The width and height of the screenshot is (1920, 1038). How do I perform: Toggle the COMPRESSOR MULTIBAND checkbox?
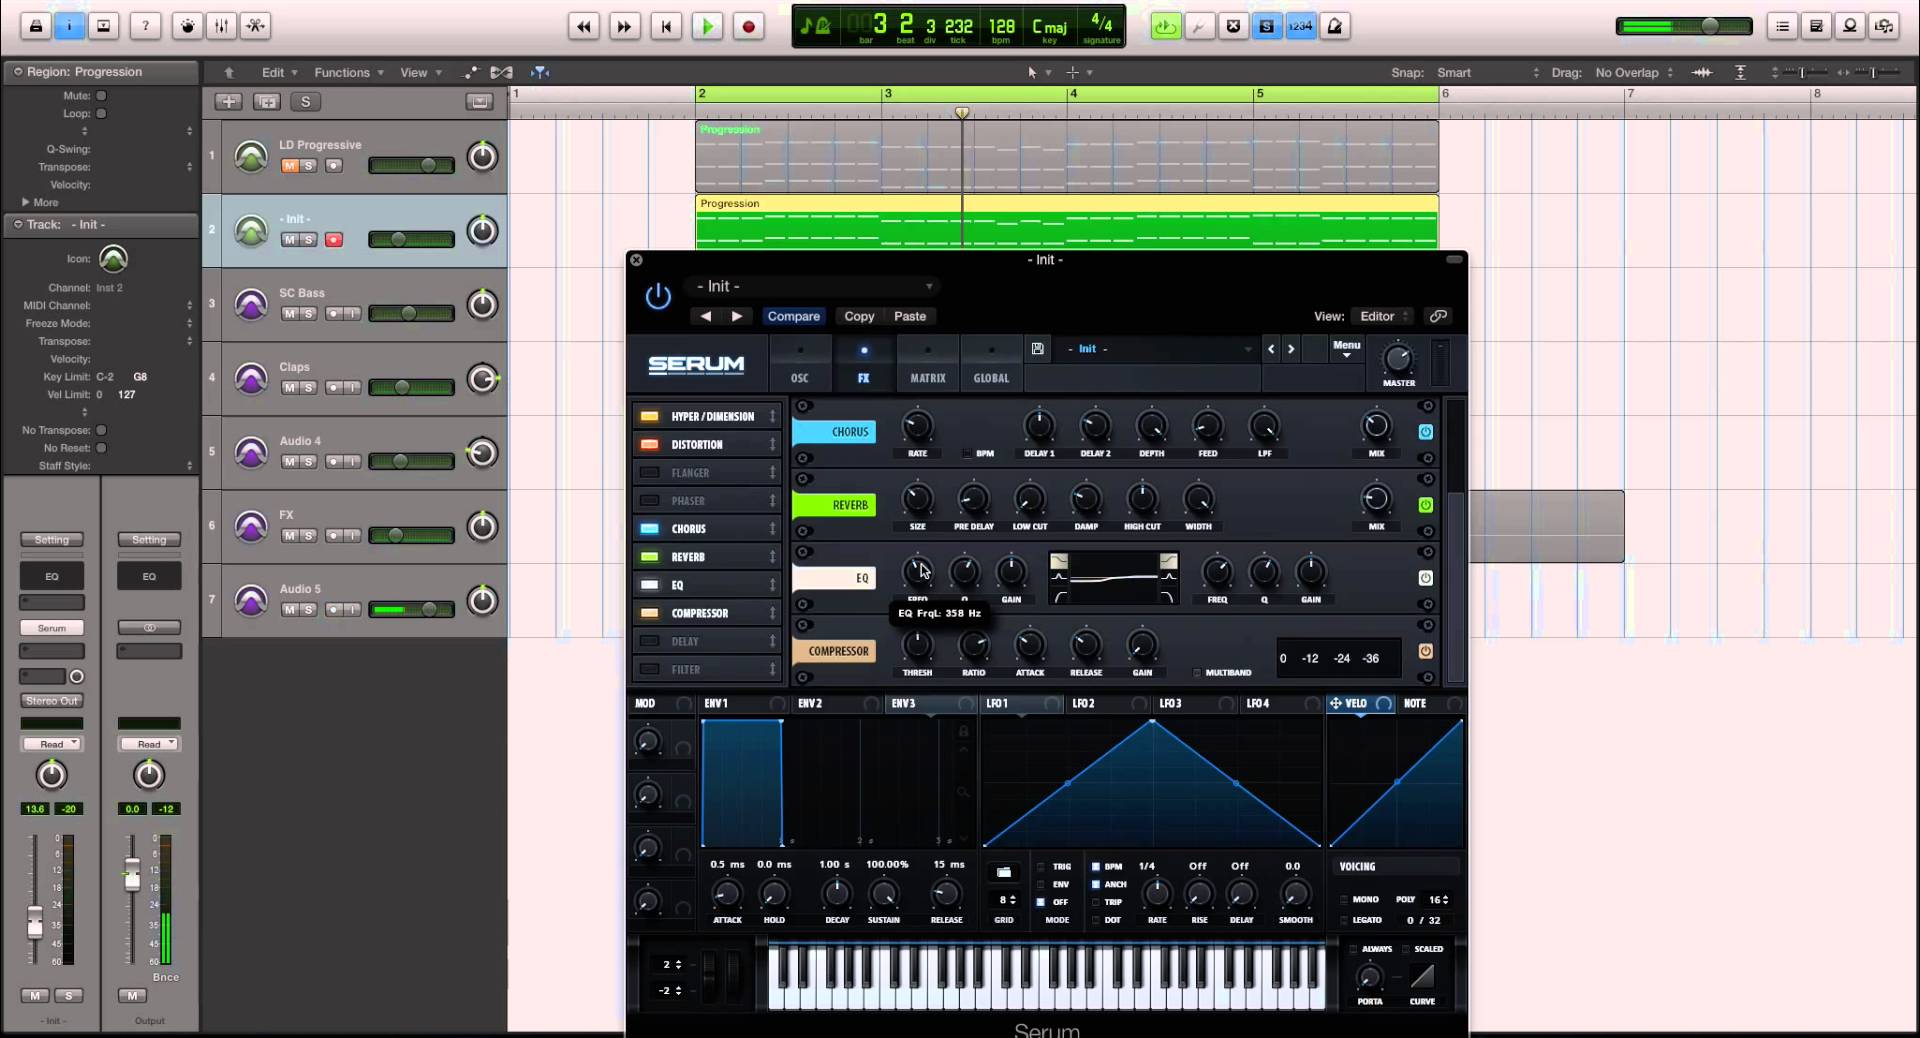coord(1197,673)
